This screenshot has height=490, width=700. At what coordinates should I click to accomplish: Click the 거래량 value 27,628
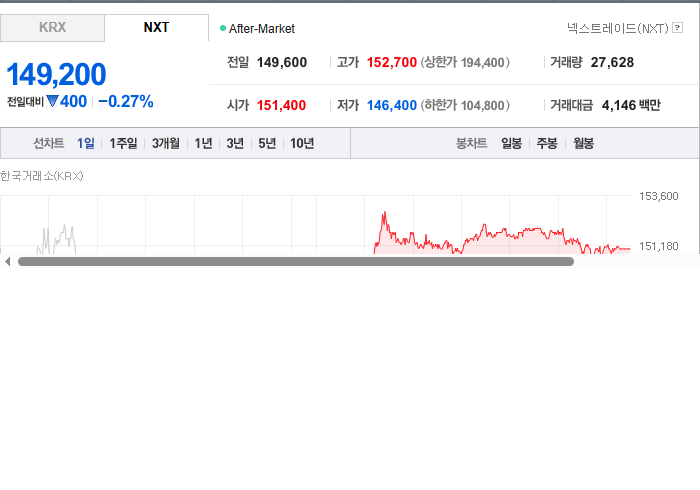pos(612,62)
